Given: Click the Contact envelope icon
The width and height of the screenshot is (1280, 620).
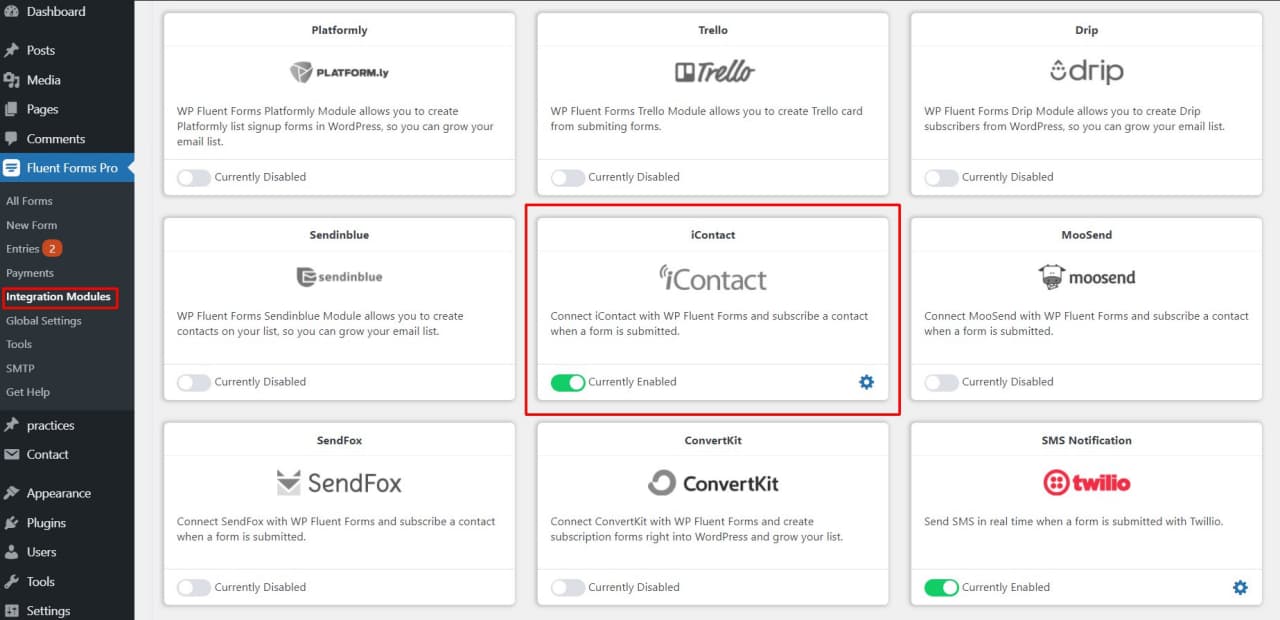Looking at the screenshot, I should (11, 454).
